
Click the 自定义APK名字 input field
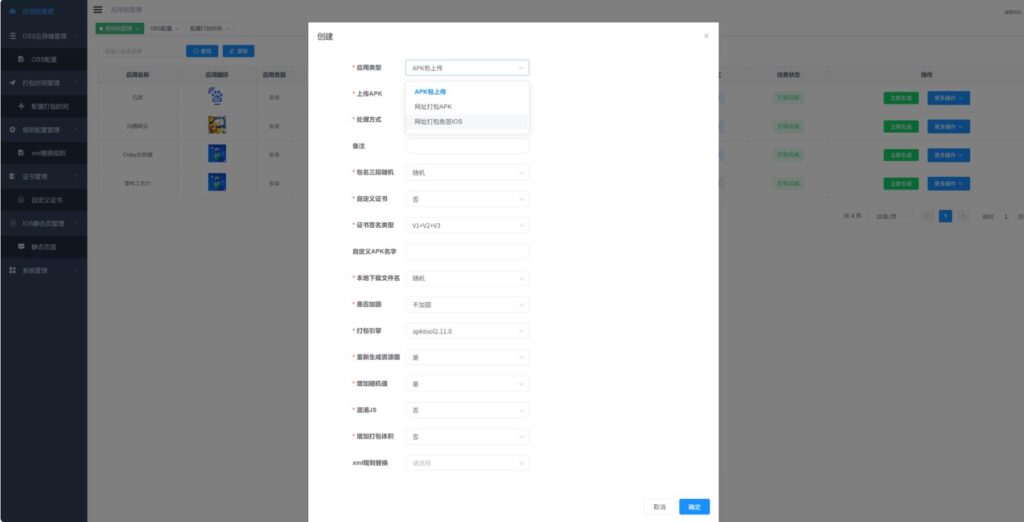(467, 252)
